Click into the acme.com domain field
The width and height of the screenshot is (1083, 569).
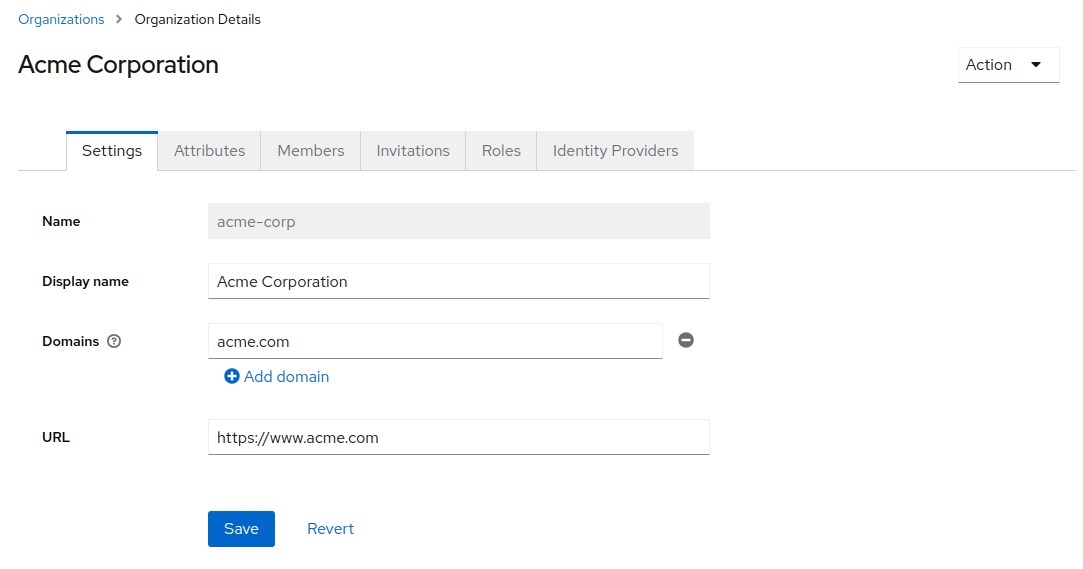pyautogui.click(x=435, y=341)
